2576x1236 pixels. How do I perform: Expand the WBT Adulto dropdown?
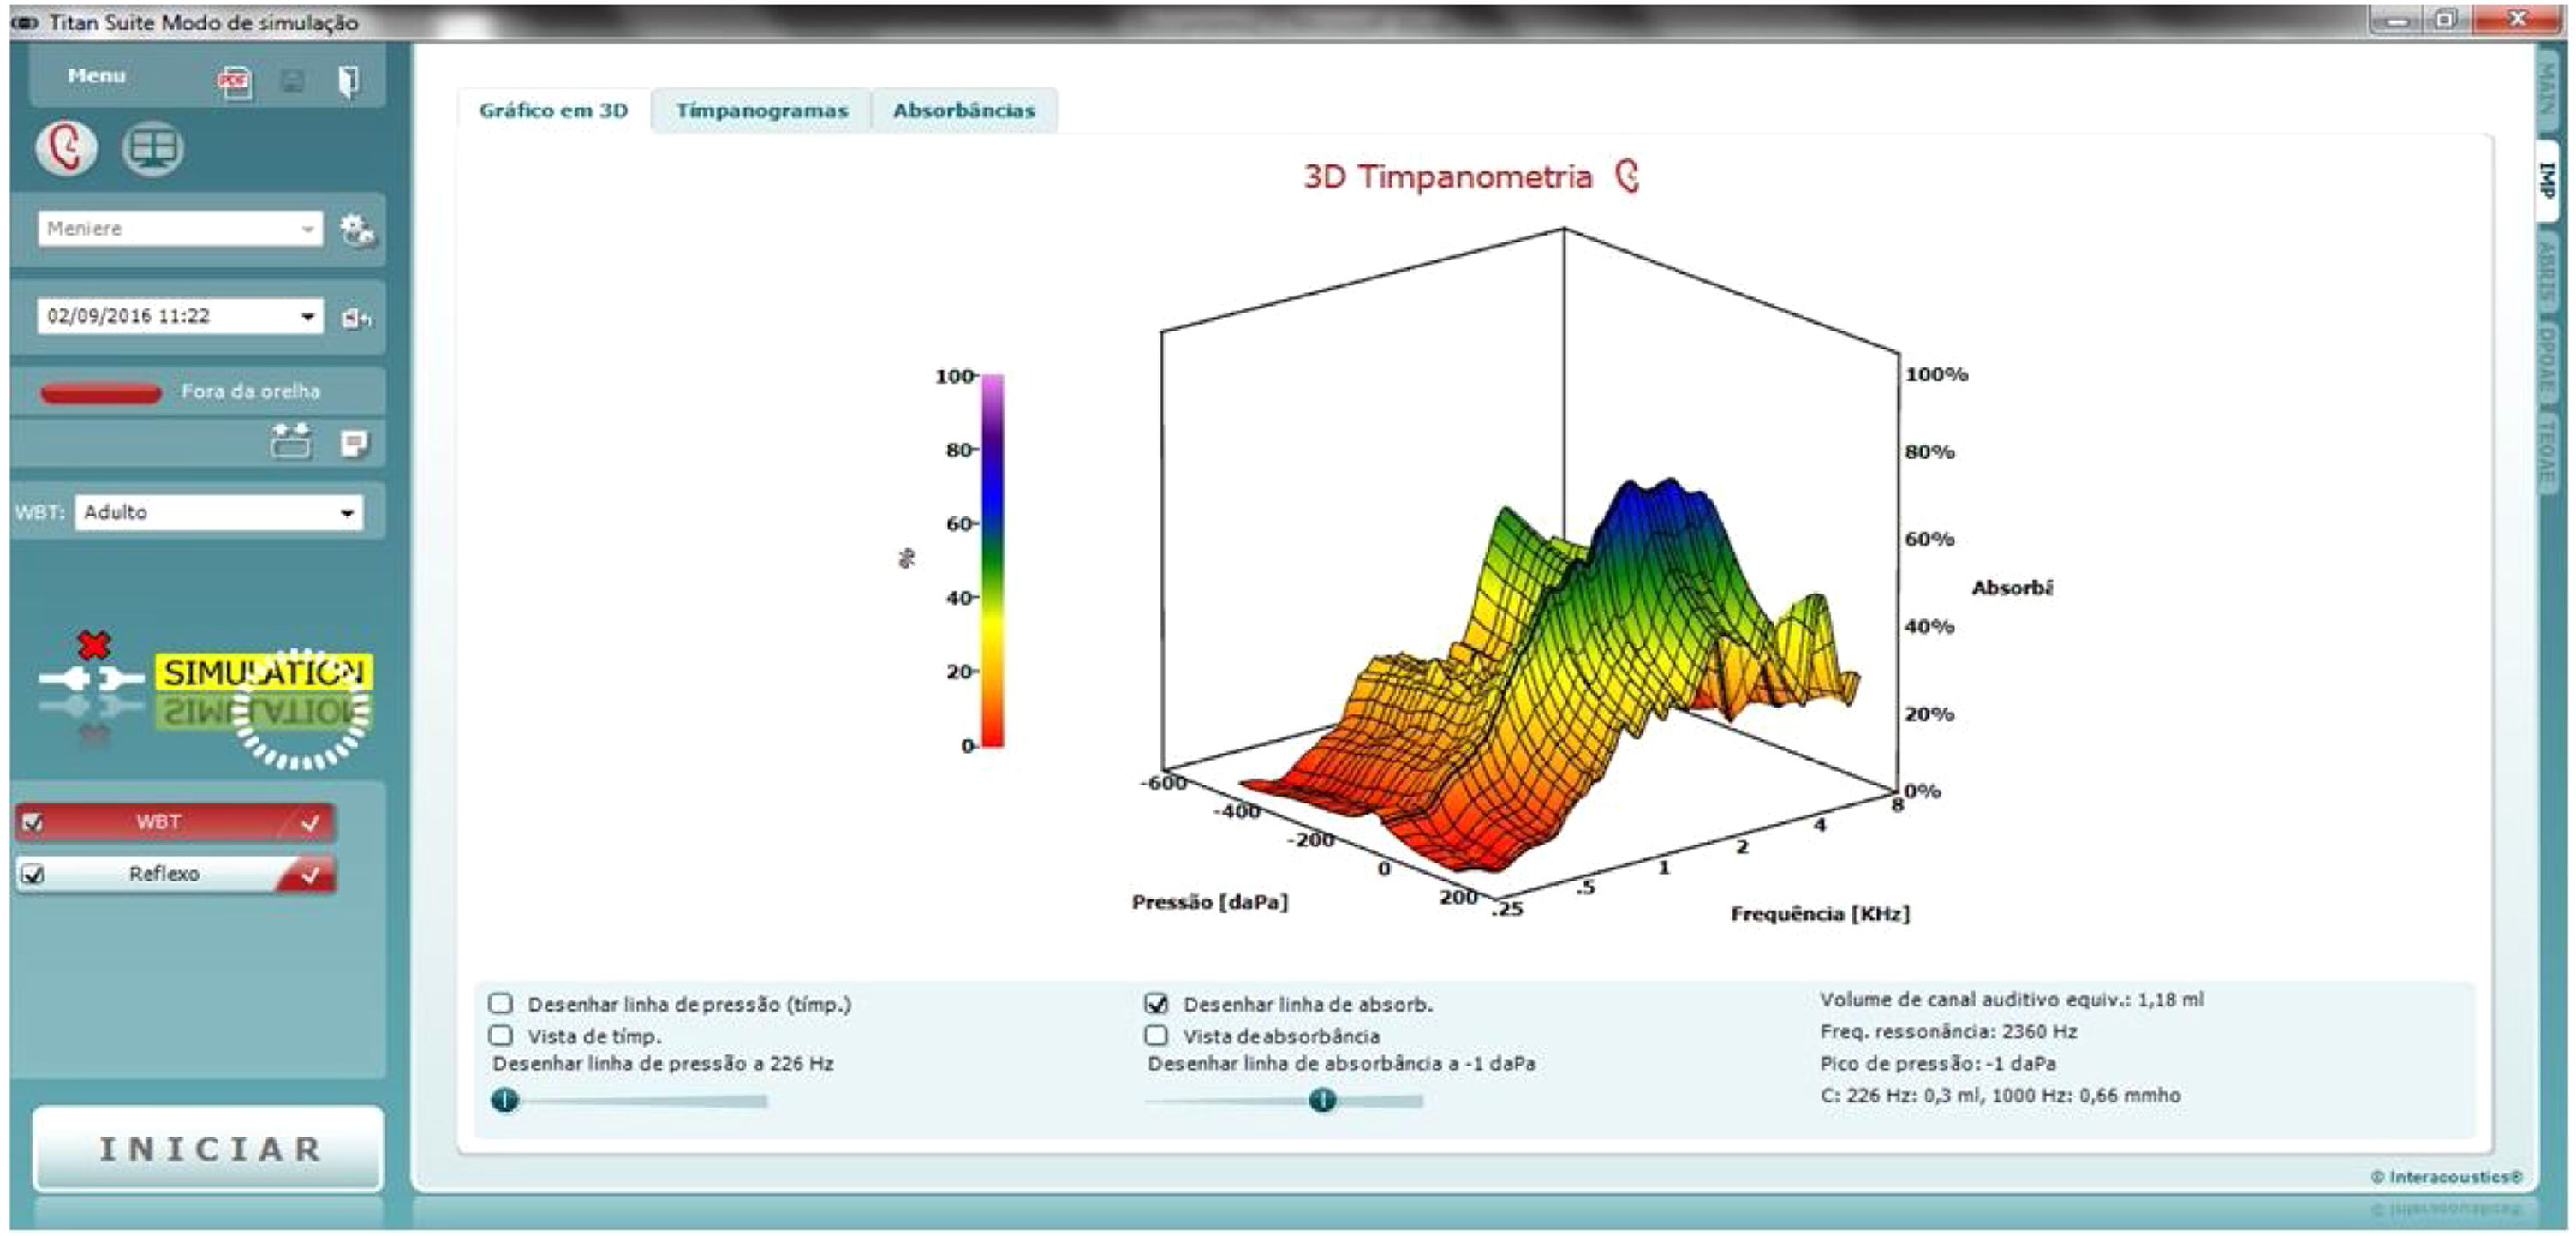[346, 513]
